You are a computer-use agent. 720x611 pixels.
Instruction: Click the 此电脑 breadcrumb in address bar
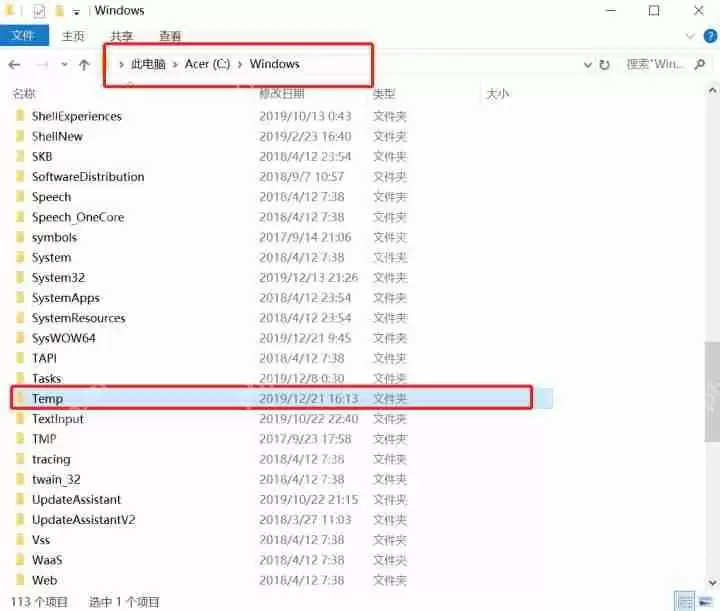tap(149, 64)
